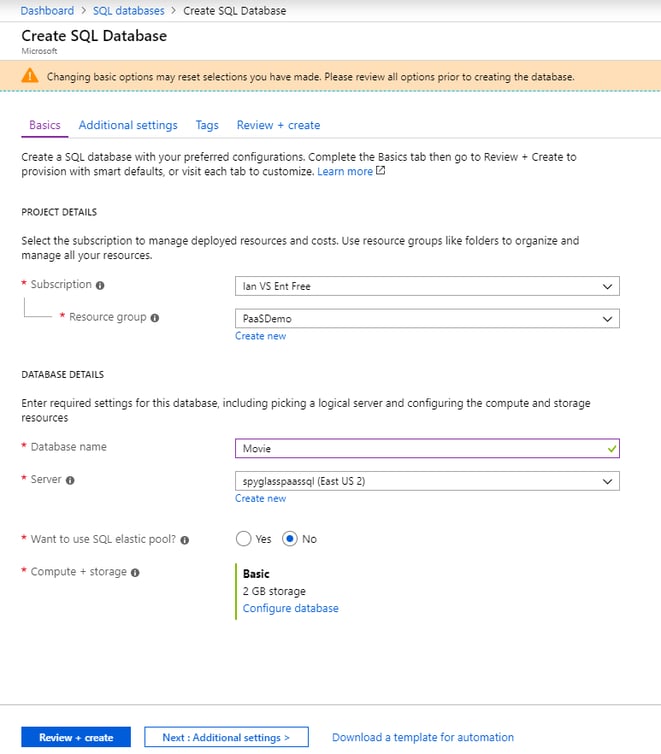Go to the Review + create tab
Screen dimensions: 661x754
click(x=278, y=126)
